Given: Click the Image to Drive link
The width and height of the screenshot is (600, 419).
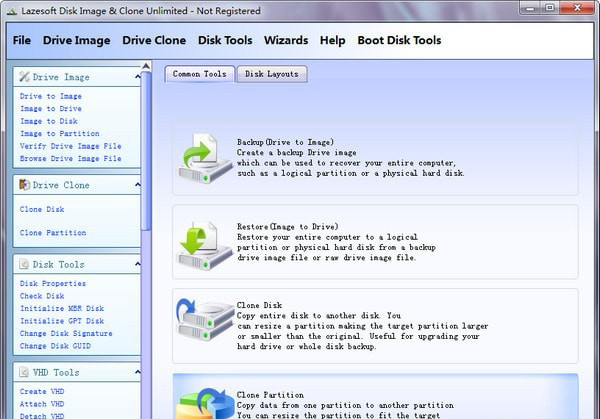Looking at the screenshot, I should (51, 109).
